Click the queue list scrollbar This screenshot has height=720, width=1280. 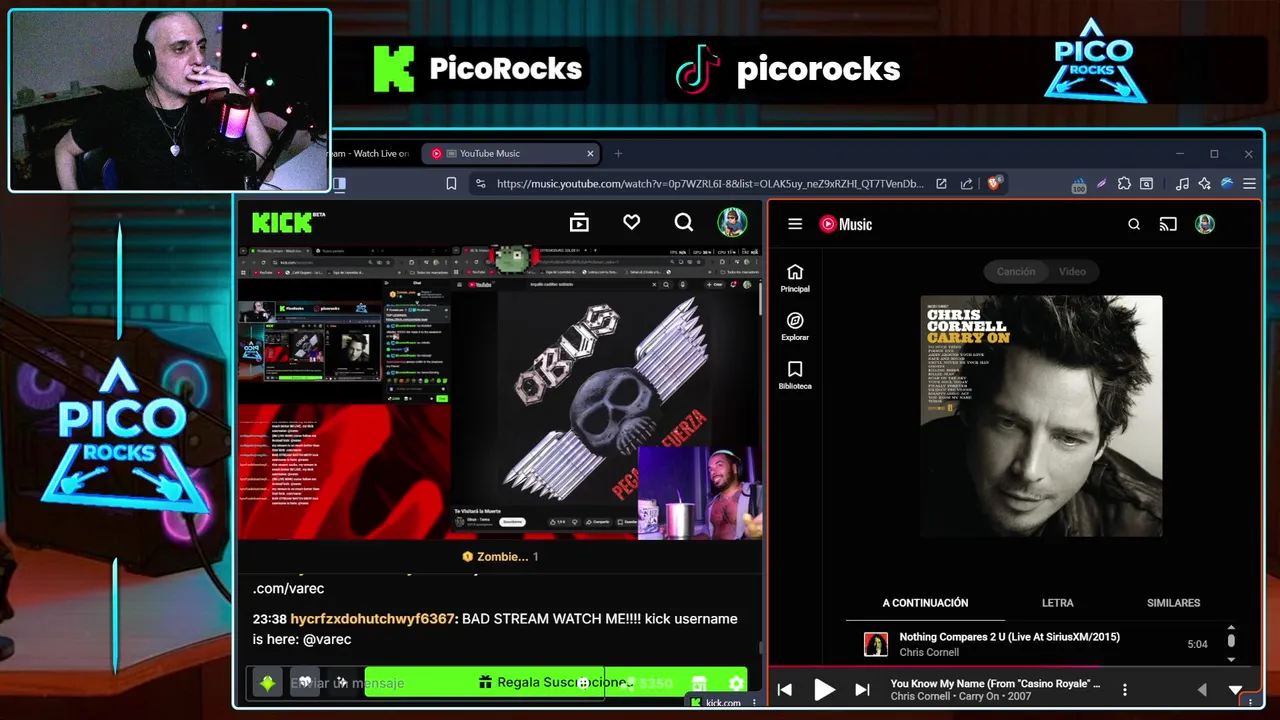pyautogui.click(x=1231, y=640)
